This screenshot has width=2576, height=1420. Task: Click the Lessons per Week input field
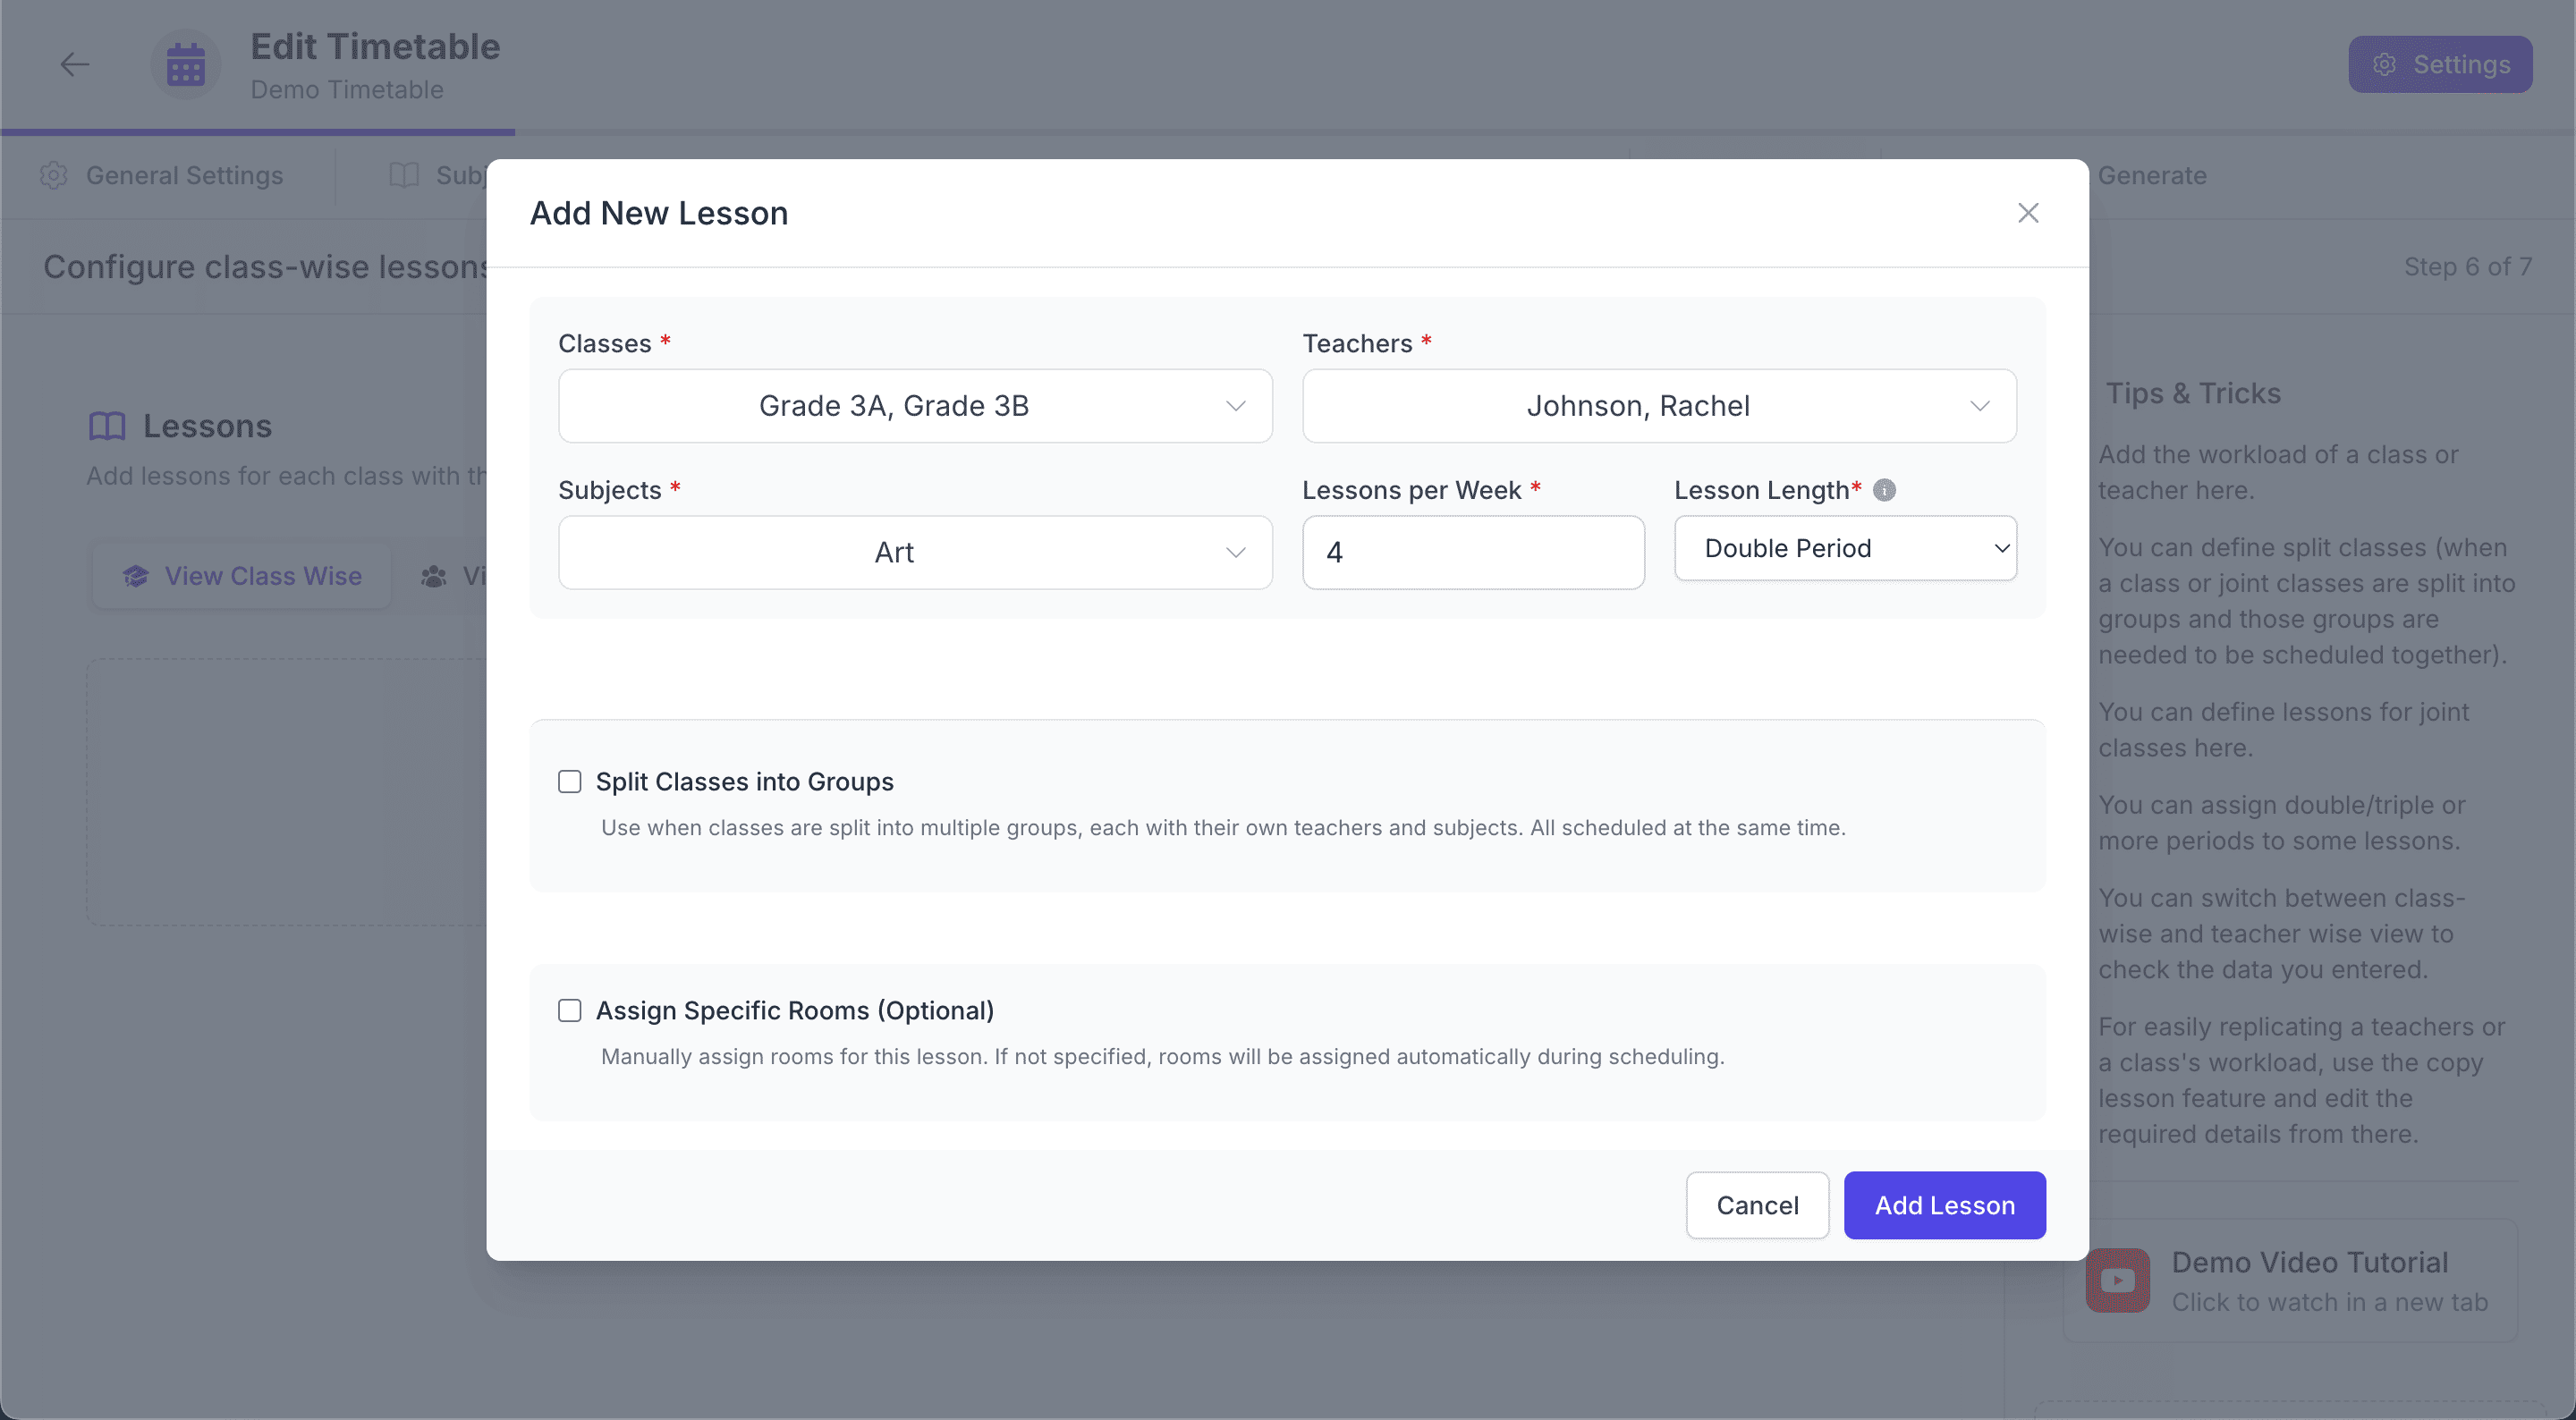(x=1473, y=552)
